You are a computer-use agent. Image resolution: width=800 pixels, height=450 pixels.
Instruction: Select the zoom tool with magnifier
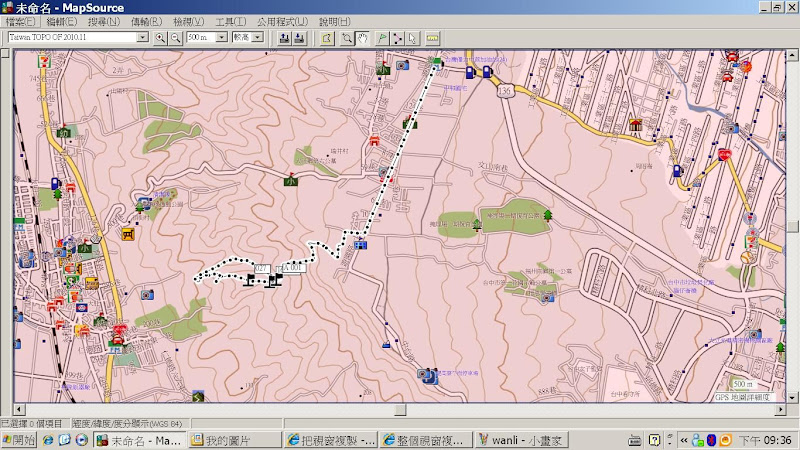pos(347,37)
